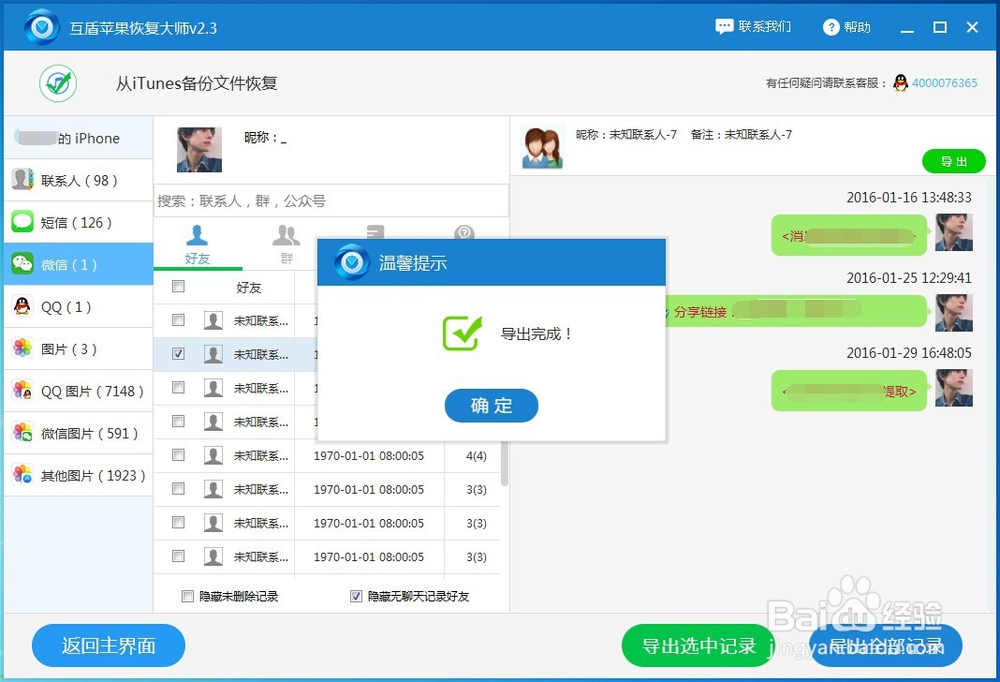1000x682 pixels.
Task: Select the 短信 (126) messages category
Action: [x=78, y=222]
